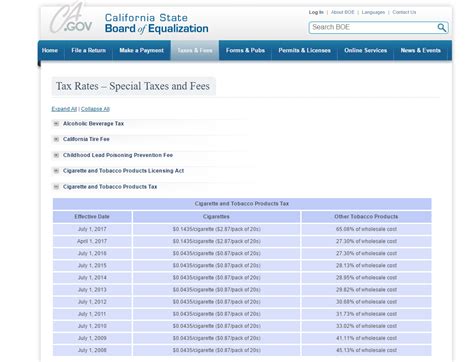Click the 28.95% of wholesale cost cell
This screenshot has height=362, width=474.
366,278
